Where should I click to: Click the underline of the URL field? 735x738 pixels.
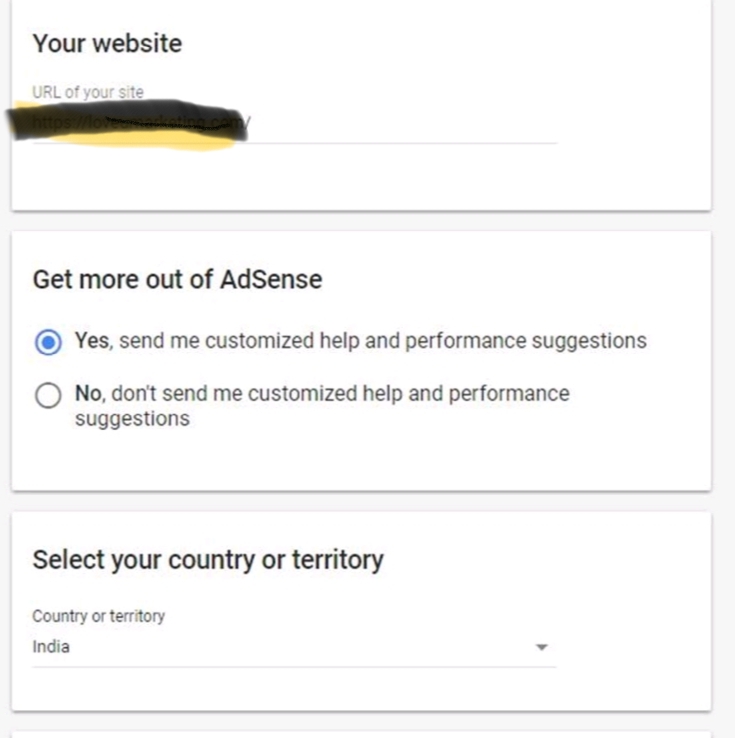(x=400, y=143)
